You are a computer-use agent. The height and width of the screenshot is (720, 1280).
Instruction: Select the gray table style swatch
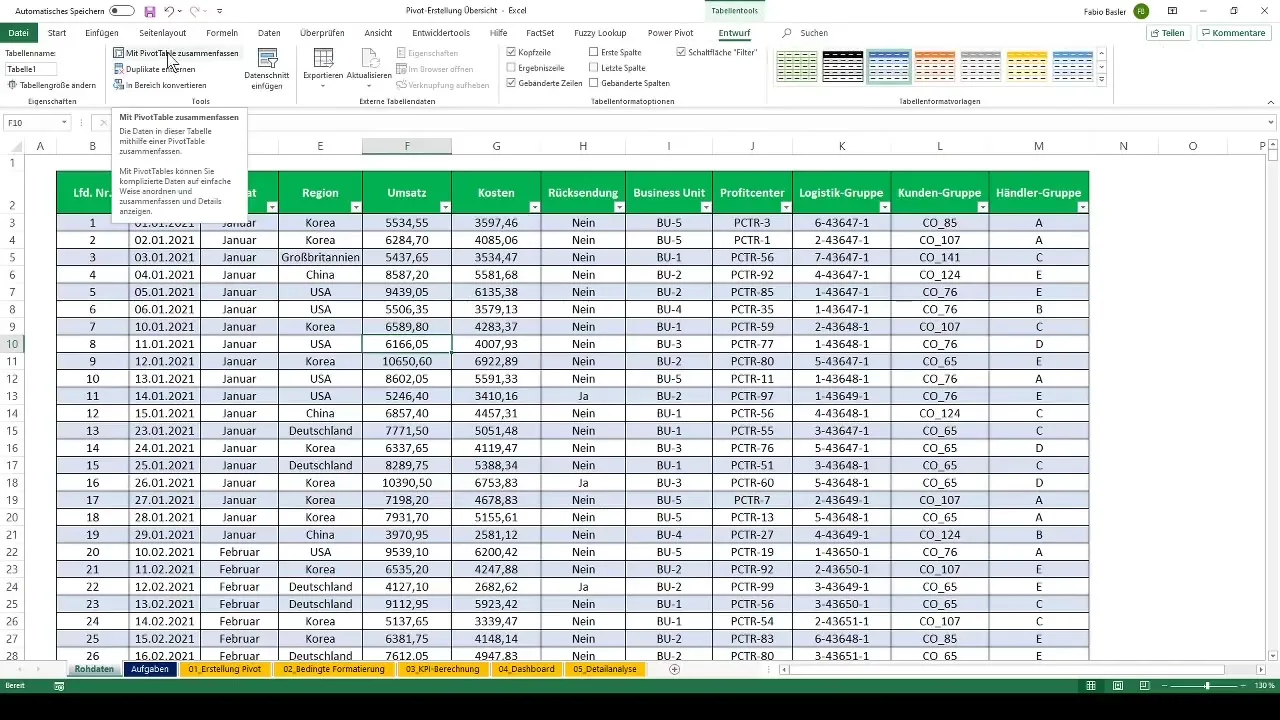[981, 67]
